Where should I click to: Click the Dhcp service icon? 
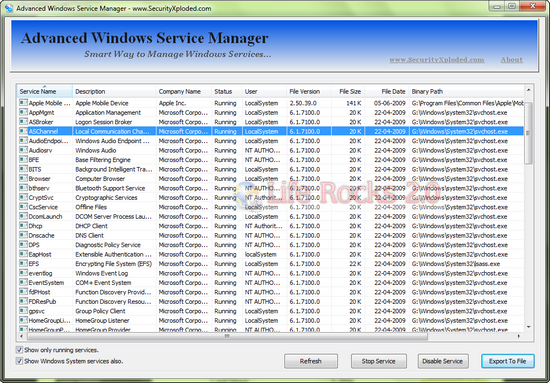point(23,226)
